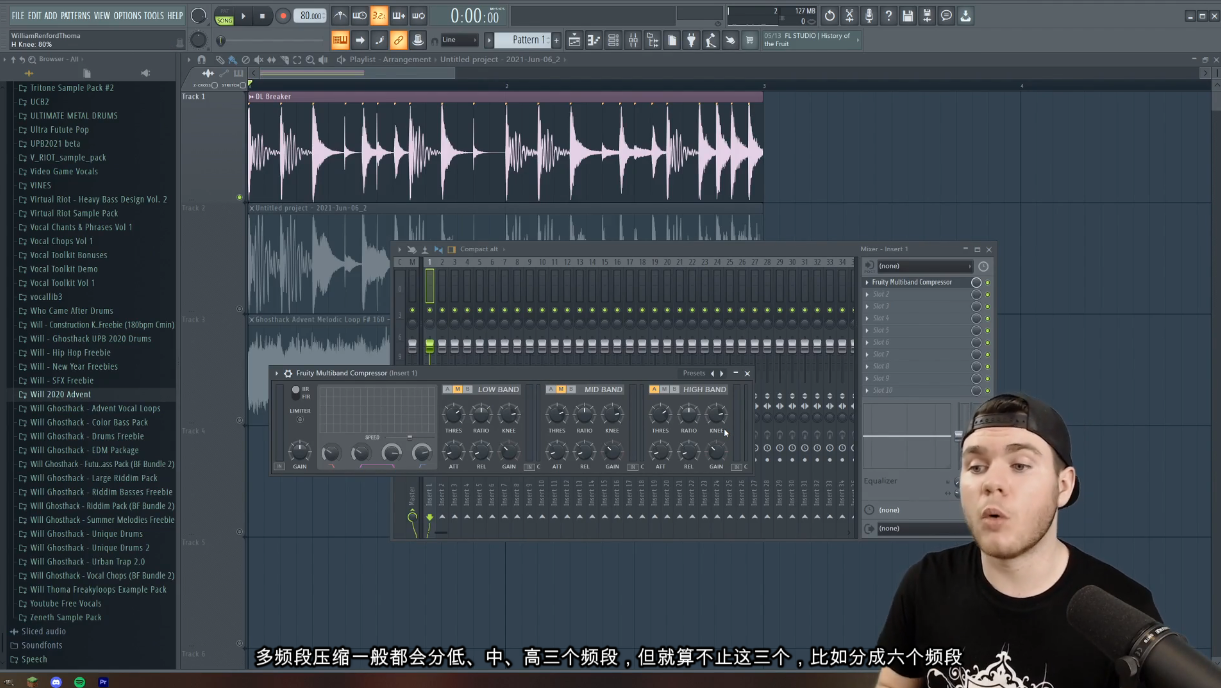Select Fruity Multiband Compressor effect slot
1221x688 pixels.
[912, 283]
